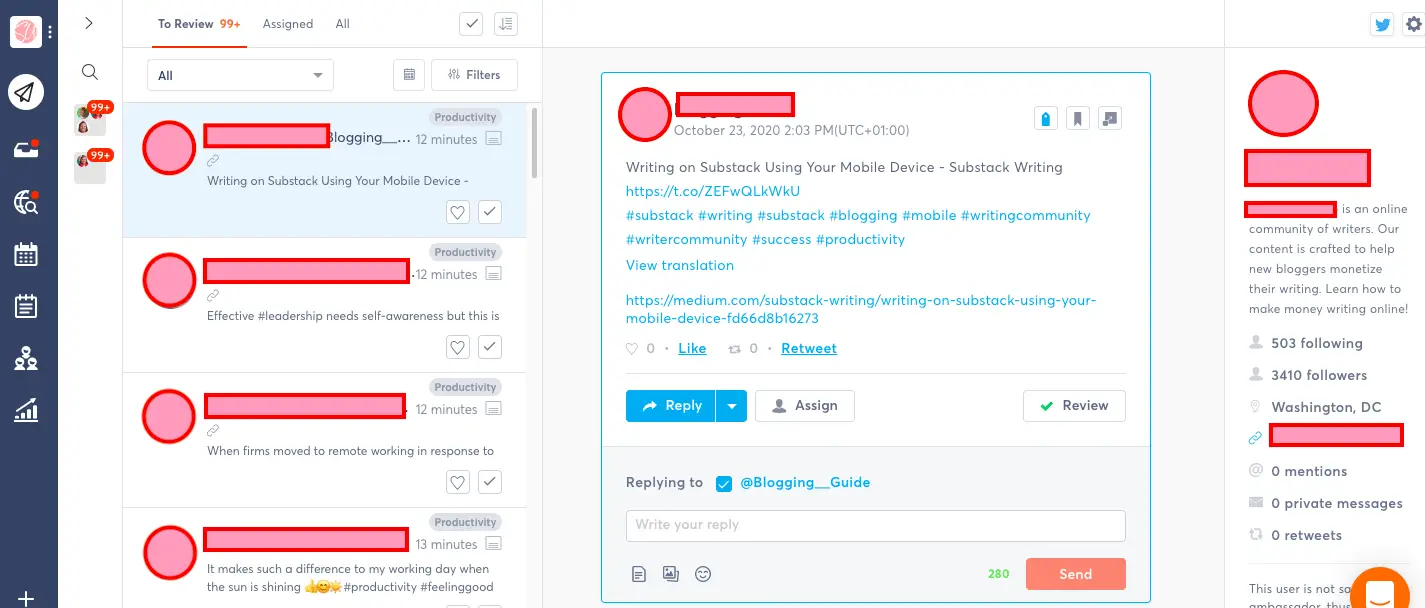Image resolution: width=1425 pixels, height=608 pixels.
Task: Expand the Reply options dropdown arrow
Action: click(x=732, y=406)
